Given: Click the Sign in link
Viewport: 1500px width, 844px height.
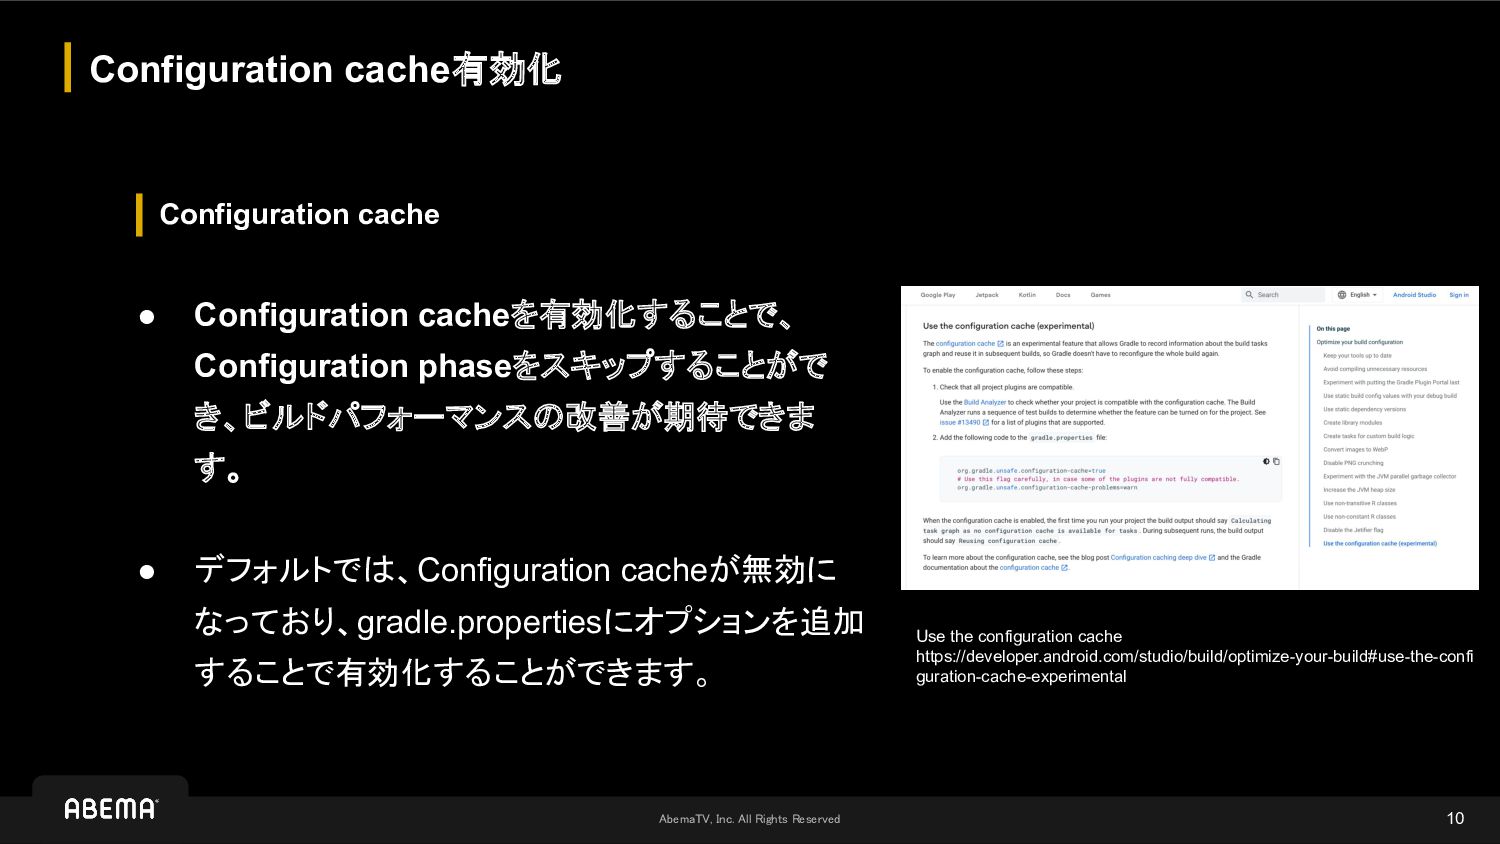Looking at the screenshot, I should coord(1459,295).
